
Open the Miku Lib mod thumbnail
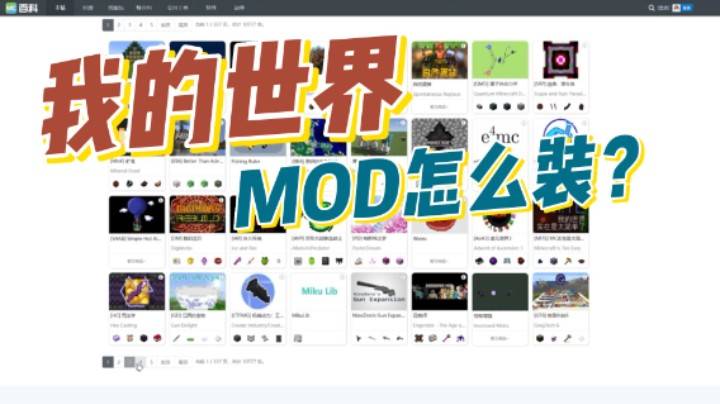click(319, 292)
